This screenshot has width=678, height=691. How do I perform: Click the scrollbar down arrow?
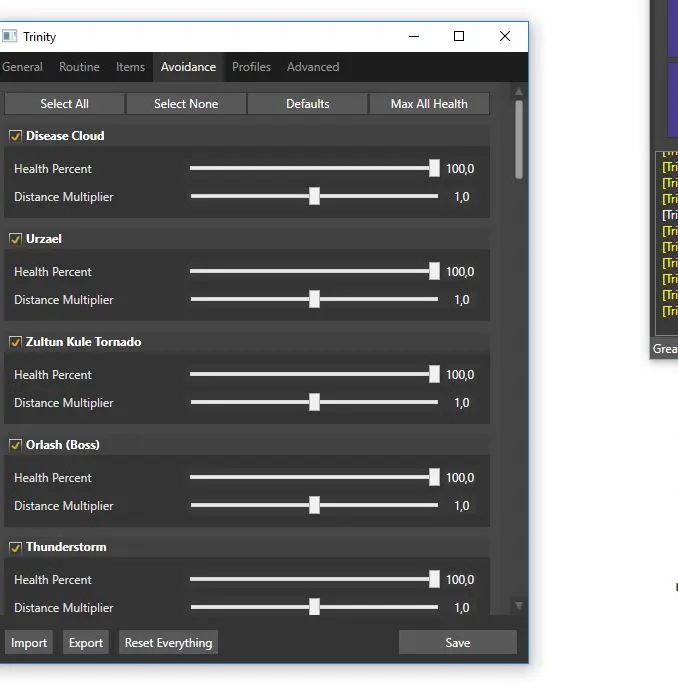[x=519, y=606]
